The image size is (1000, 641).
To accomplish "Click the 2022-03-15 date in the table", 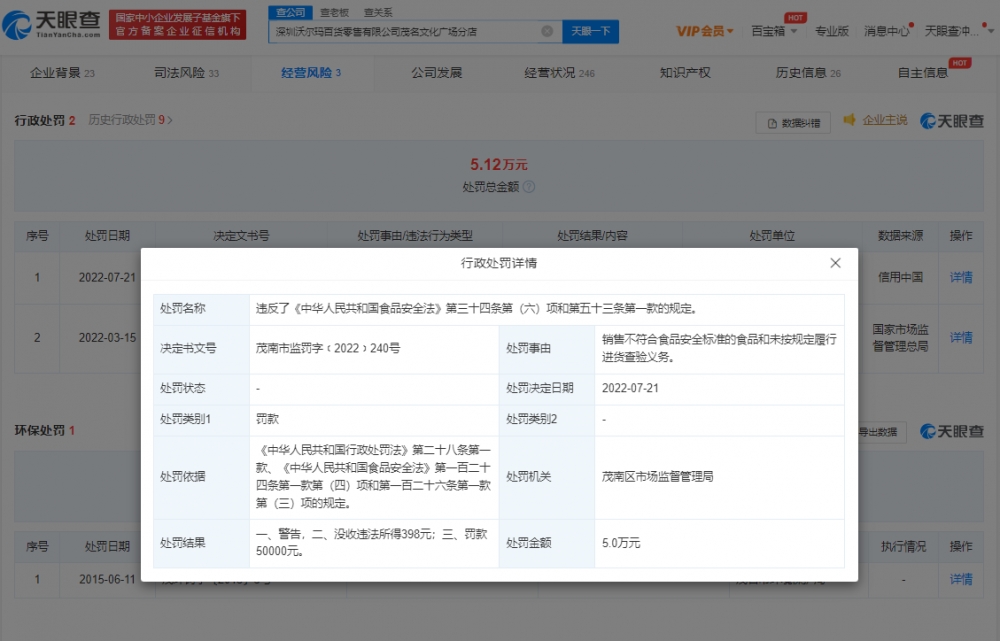I will click(x=107, y=337).
